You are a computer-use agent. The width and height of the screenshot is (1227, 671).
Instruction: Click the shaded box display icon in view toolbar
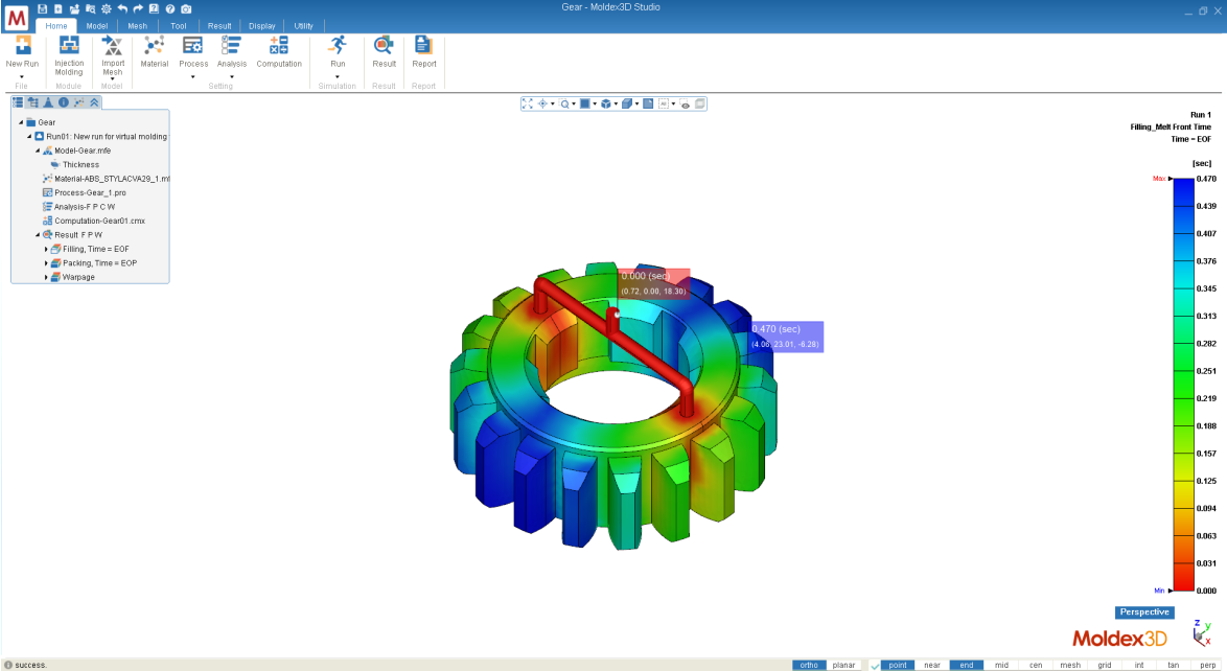pos(627,103)
